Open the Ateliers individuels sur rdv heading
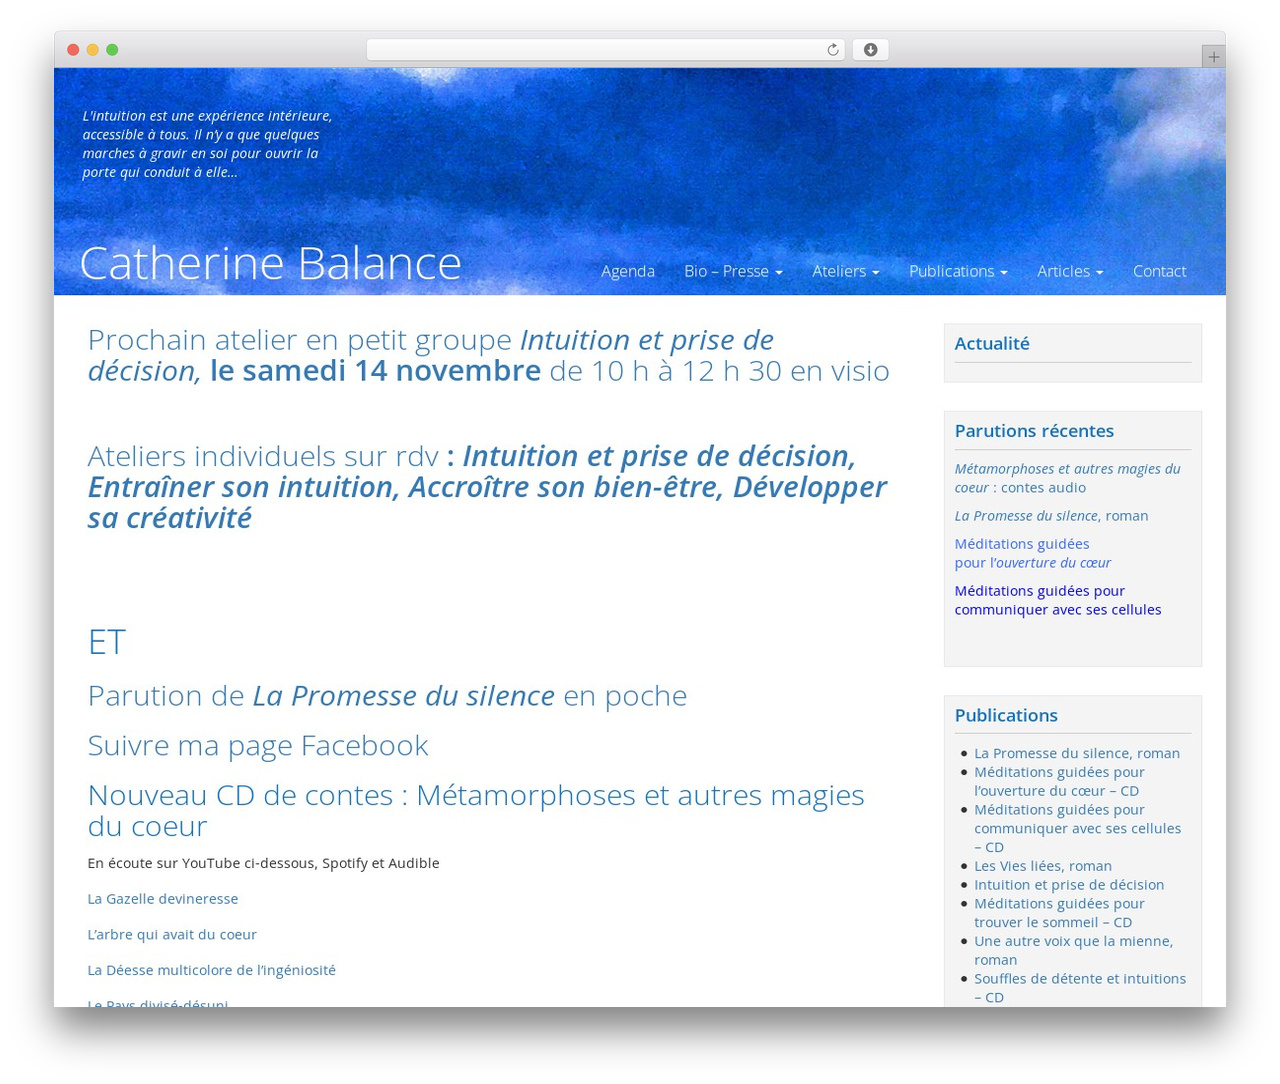The height and width of the screenshot is (1084, 1280). [x=487, y=486]
